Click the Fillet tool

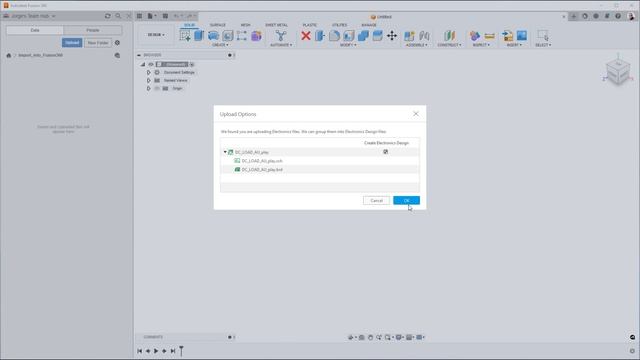[x=334, y=36]
